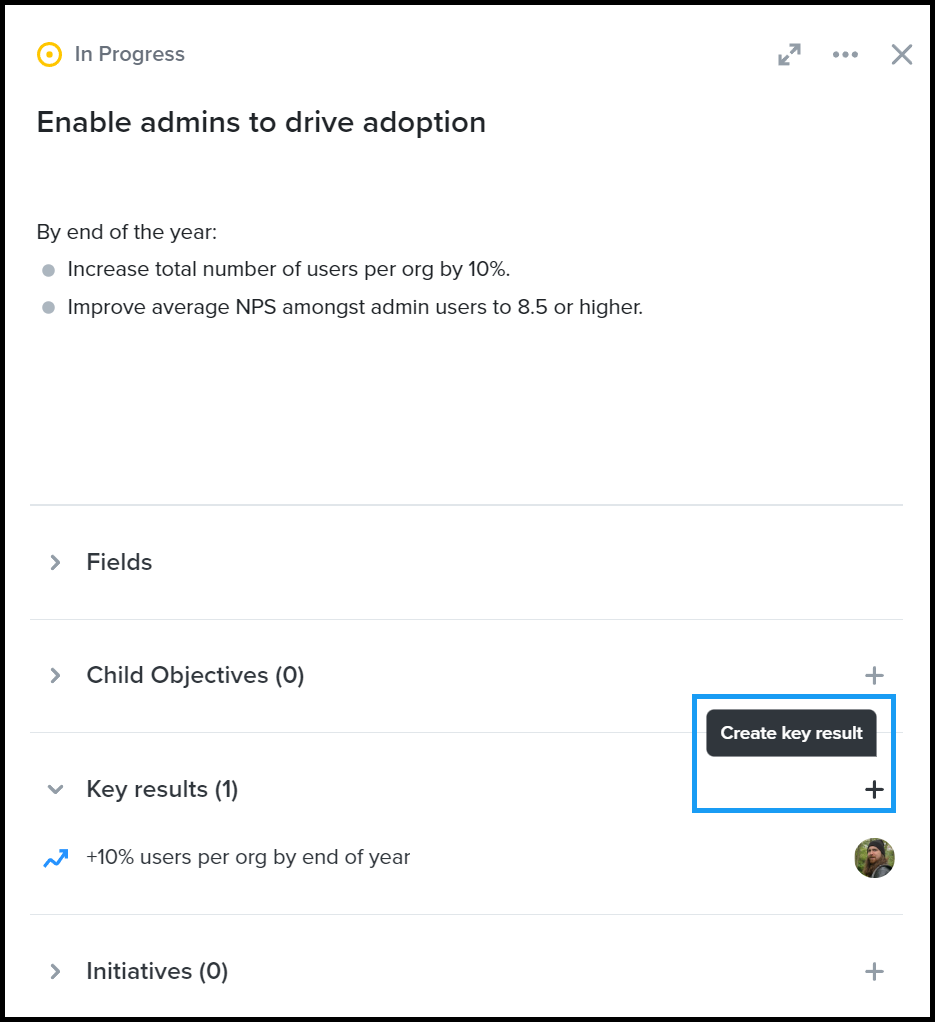This screenshot has width=935, height=1022.
Task: Collapse the Key results section
Action: point(56,789)
